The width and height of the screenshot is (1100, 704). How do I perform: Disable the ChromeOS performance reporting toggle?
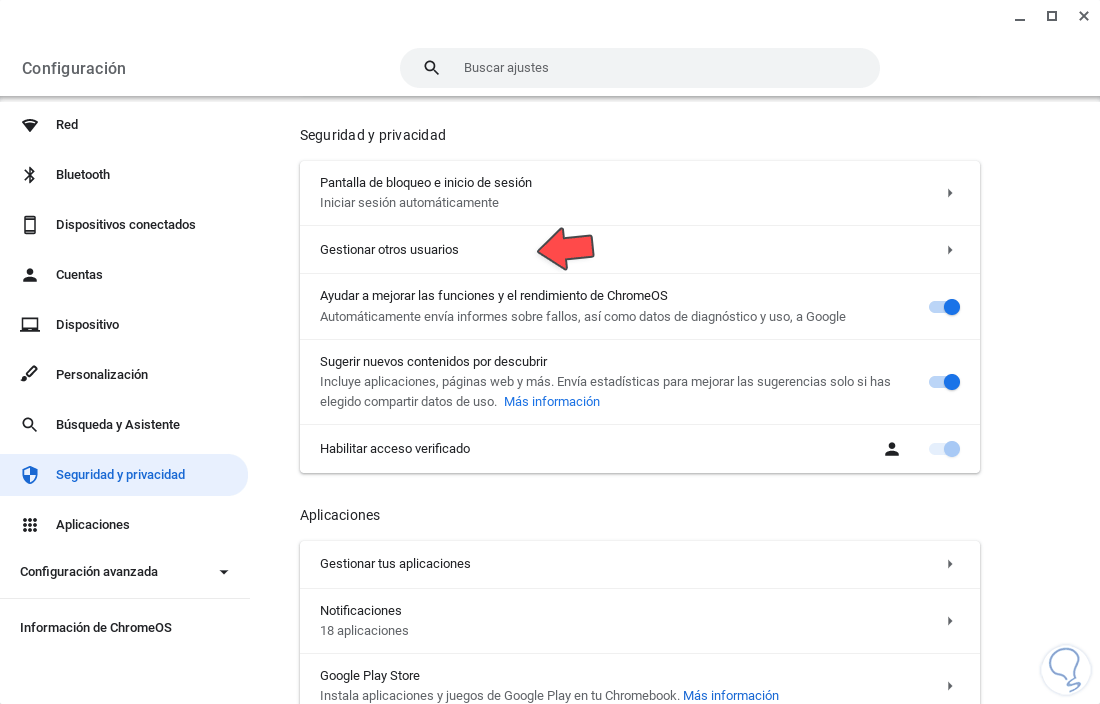pos(944,307)
